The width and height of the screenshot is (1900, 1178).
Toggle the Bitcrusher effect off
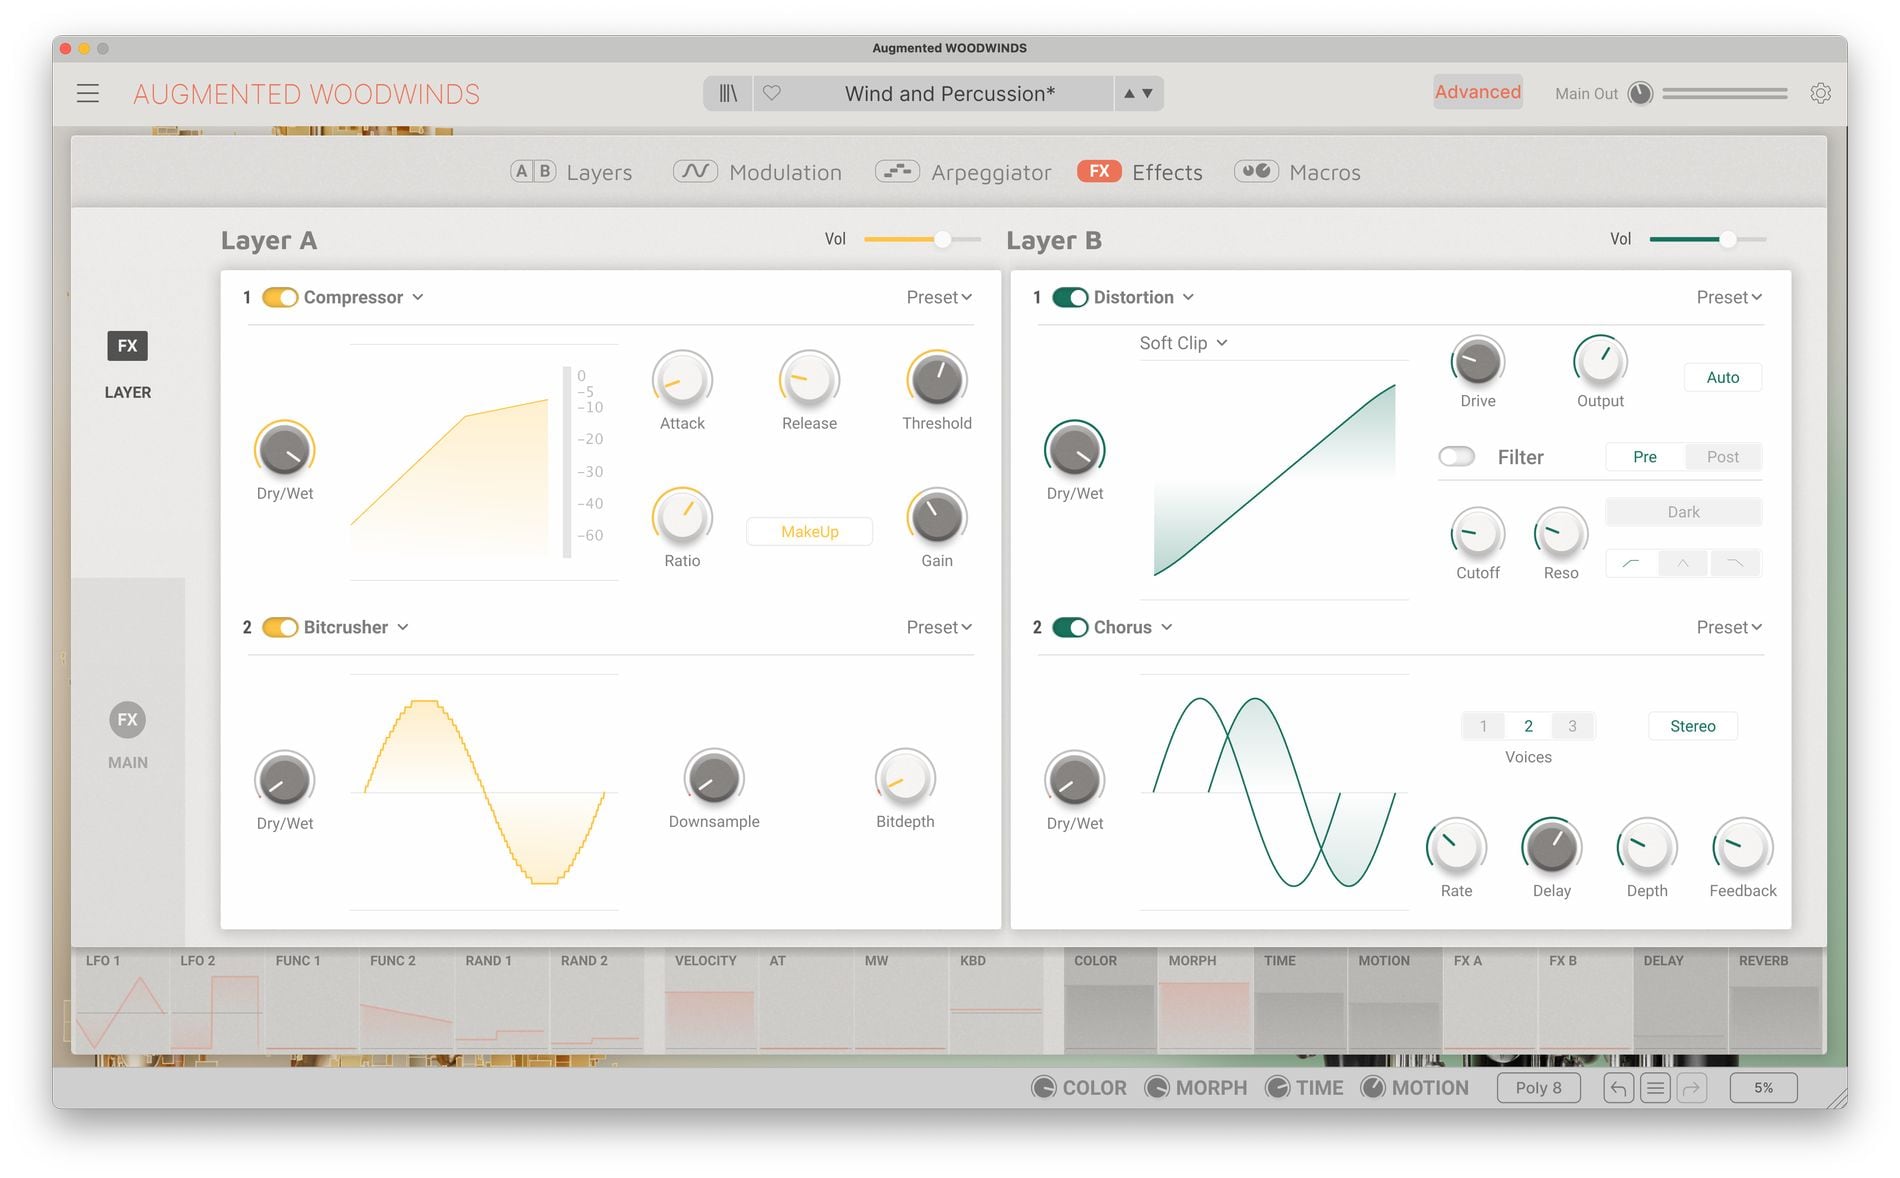[x=280, y=627]
